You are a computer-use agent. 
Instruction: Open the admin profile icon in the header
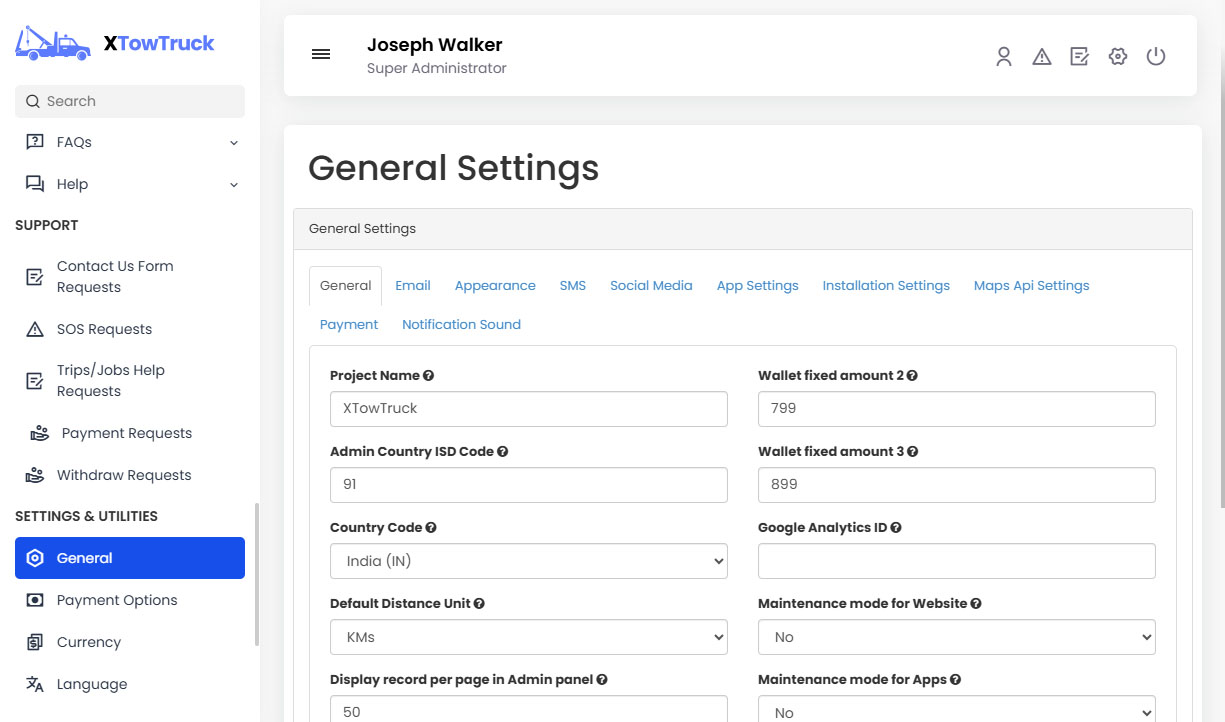point(1004,57)
